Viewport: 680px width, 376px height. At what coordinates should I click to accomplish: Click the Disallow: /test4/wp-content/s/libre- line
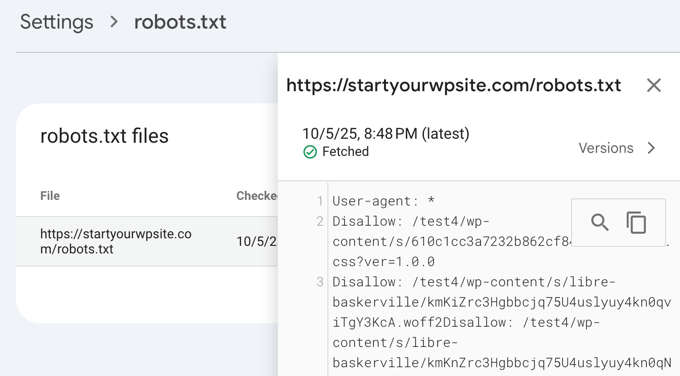474,282
